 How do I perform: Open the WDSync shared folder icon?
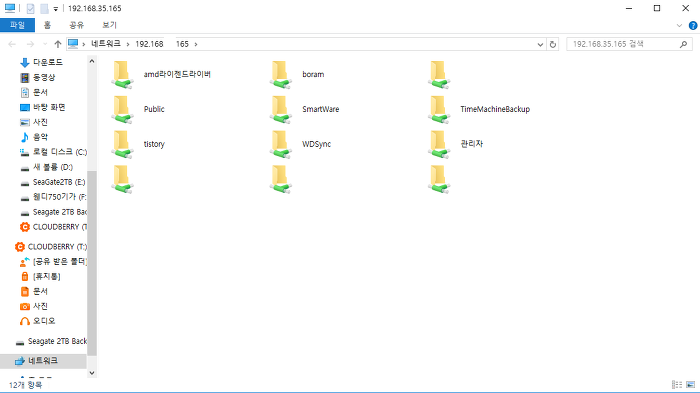click(280, 144)
